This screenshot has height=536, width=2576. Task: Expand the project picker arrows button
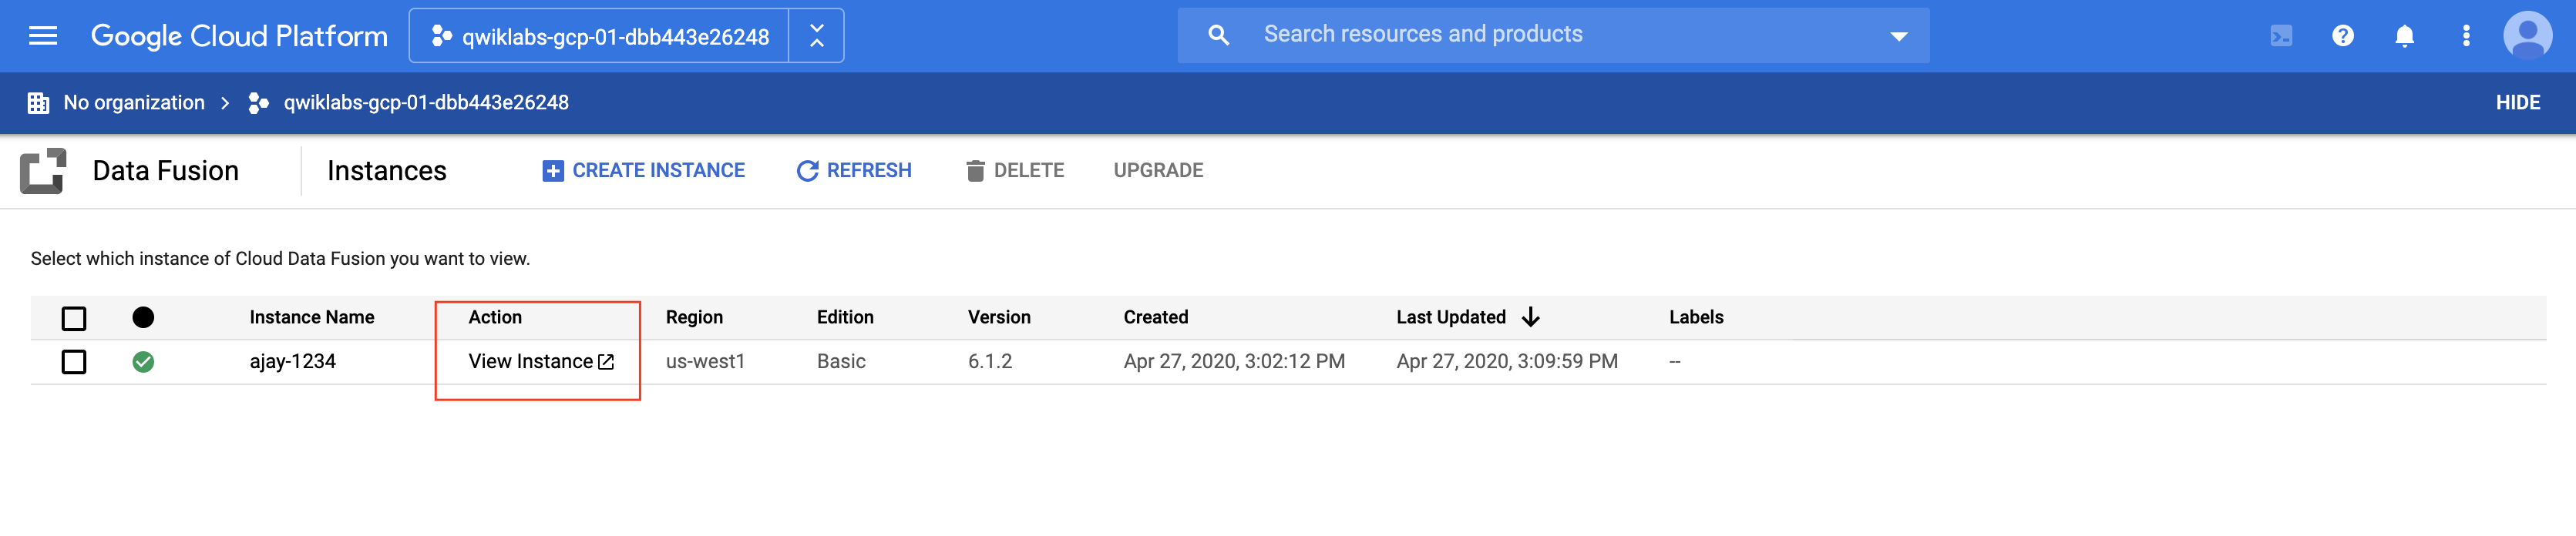tap(816, 36)
